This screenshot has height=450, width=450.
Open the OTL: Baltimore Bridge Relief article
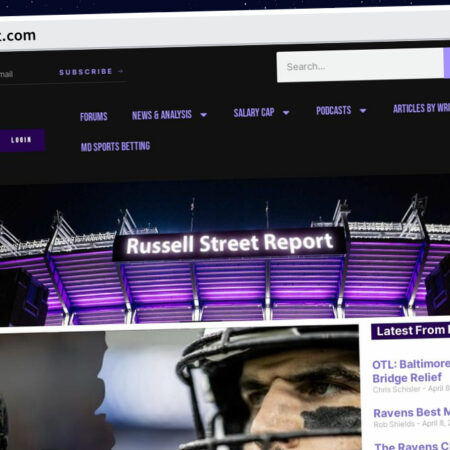click(x=411, y=371)
